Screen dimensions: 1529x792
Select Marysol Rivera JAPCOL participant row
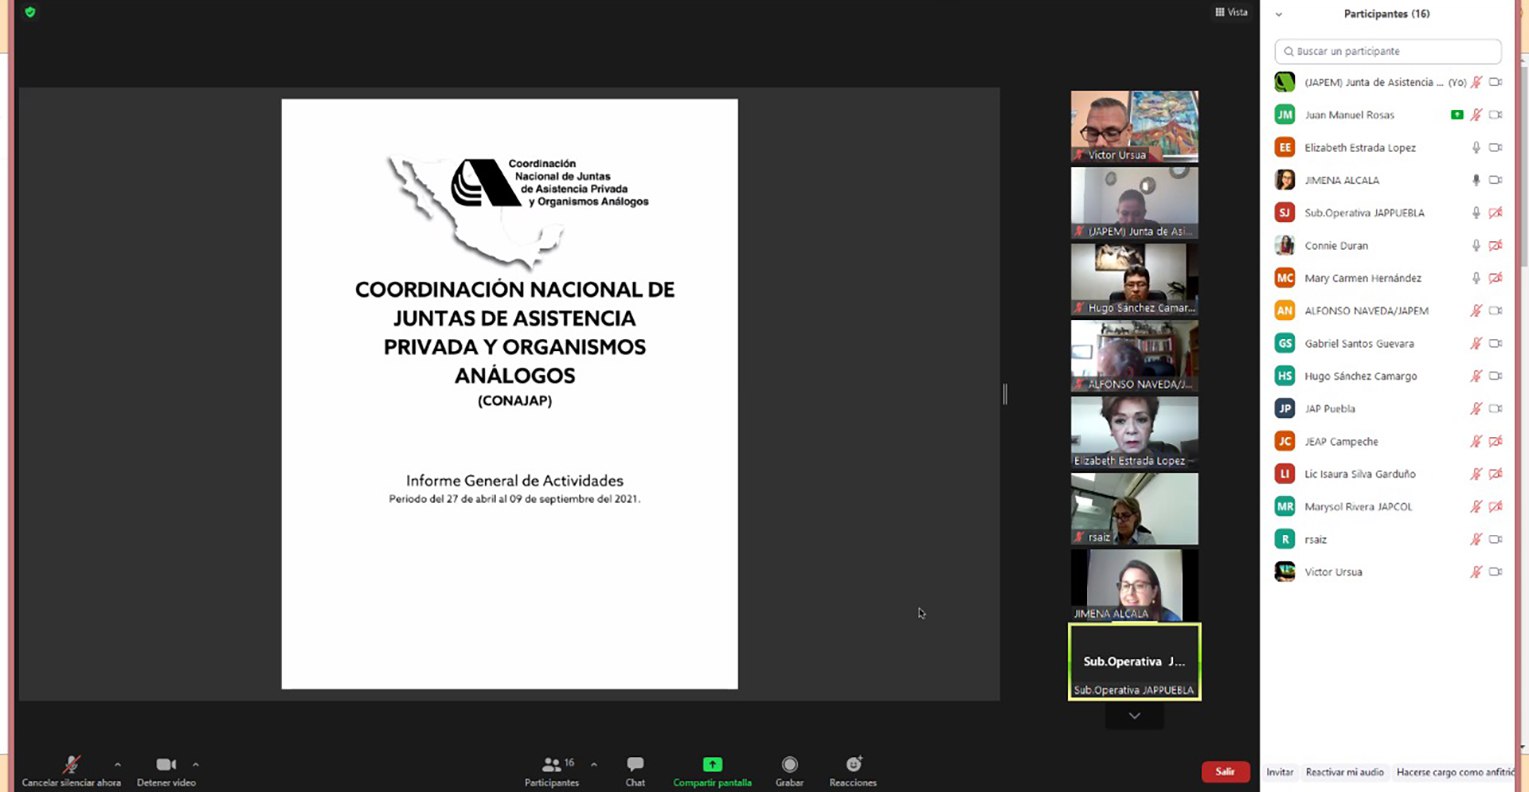coord(1388,507)
